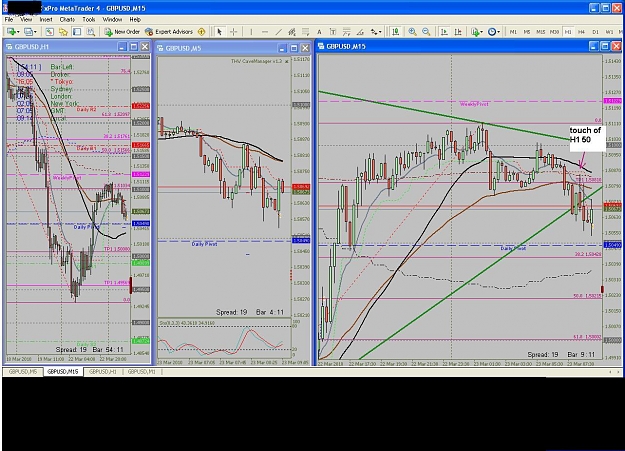Viewport: 625px width, 451px height.
Task: Switch to H4 timeframe button
Action: coord(582,32)
